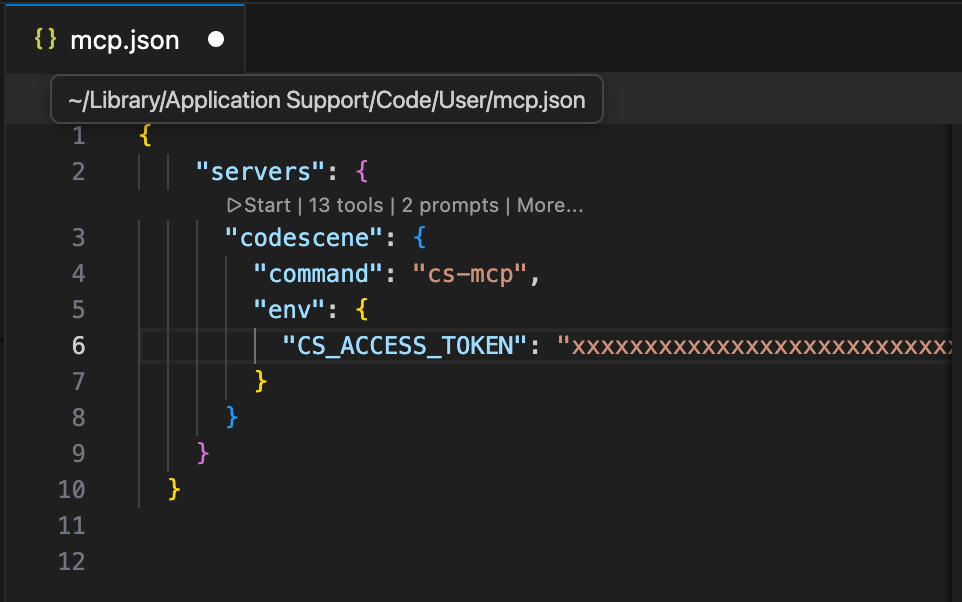Click line number 12 in the gutter

pyautogui.click(x=72, y=561)
